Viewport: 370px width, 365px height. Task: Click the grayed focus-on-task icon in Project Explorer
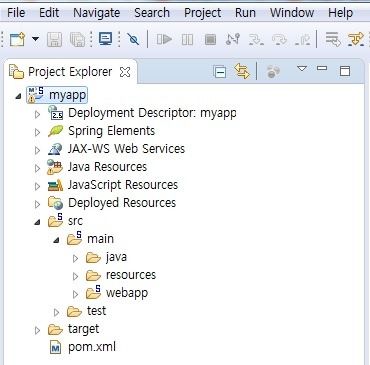click(273, 71)
